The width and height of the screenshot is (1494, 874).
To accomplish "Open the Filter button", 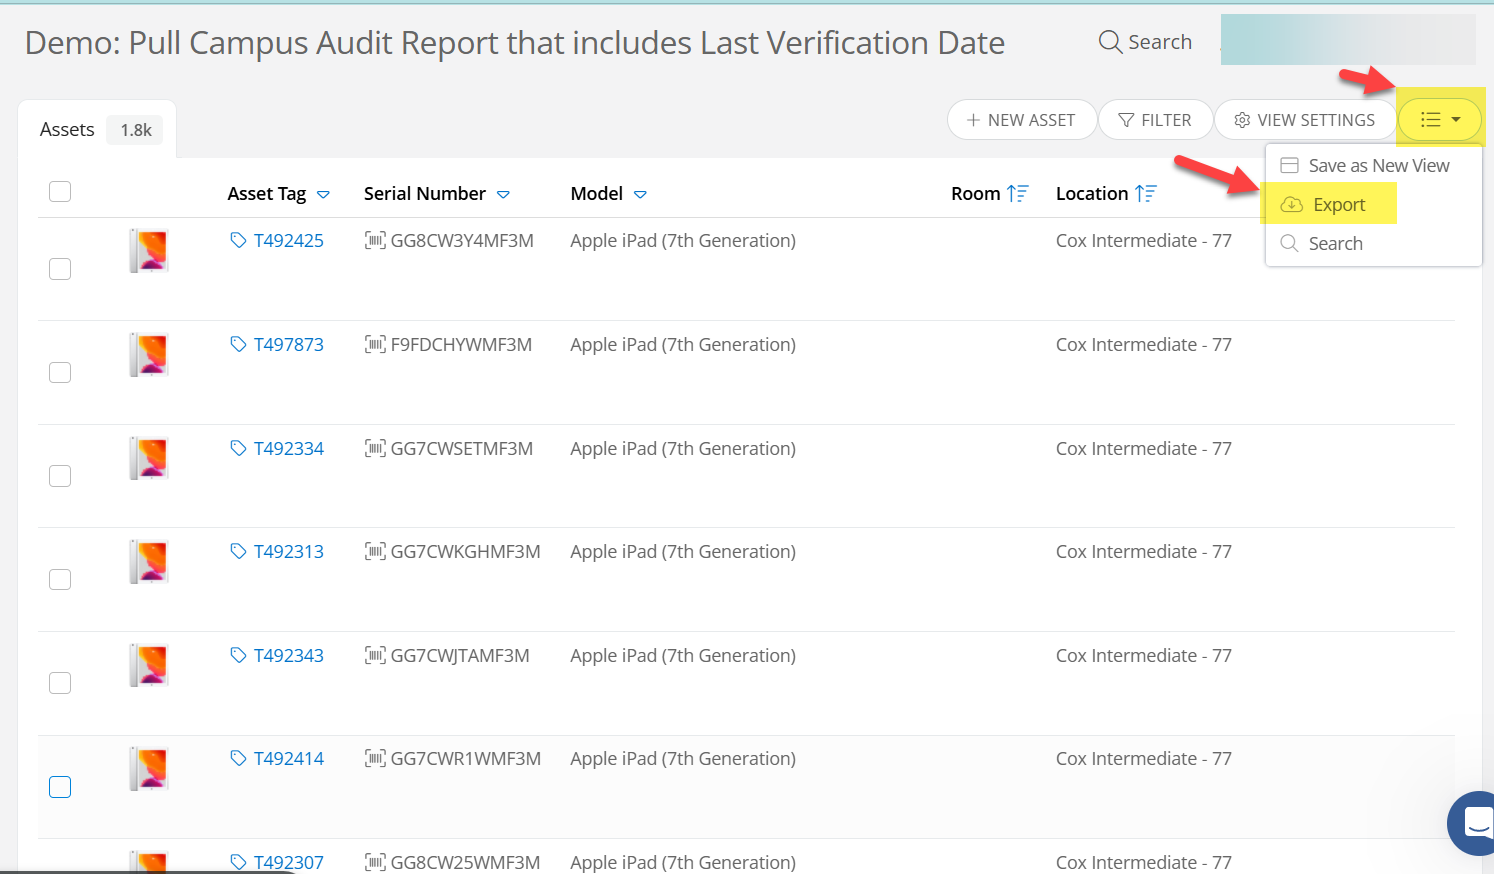I will (1155, 120).
